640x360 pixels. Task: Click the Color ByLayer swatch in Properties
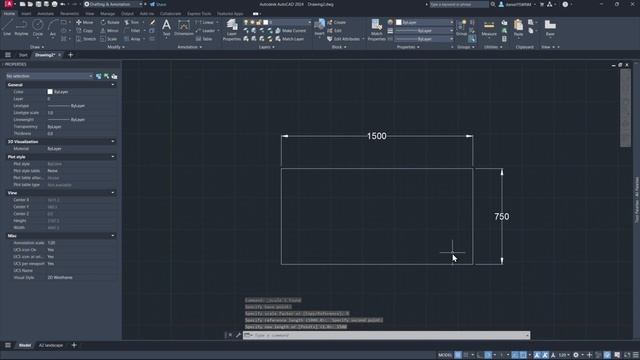tap(50, 92)
